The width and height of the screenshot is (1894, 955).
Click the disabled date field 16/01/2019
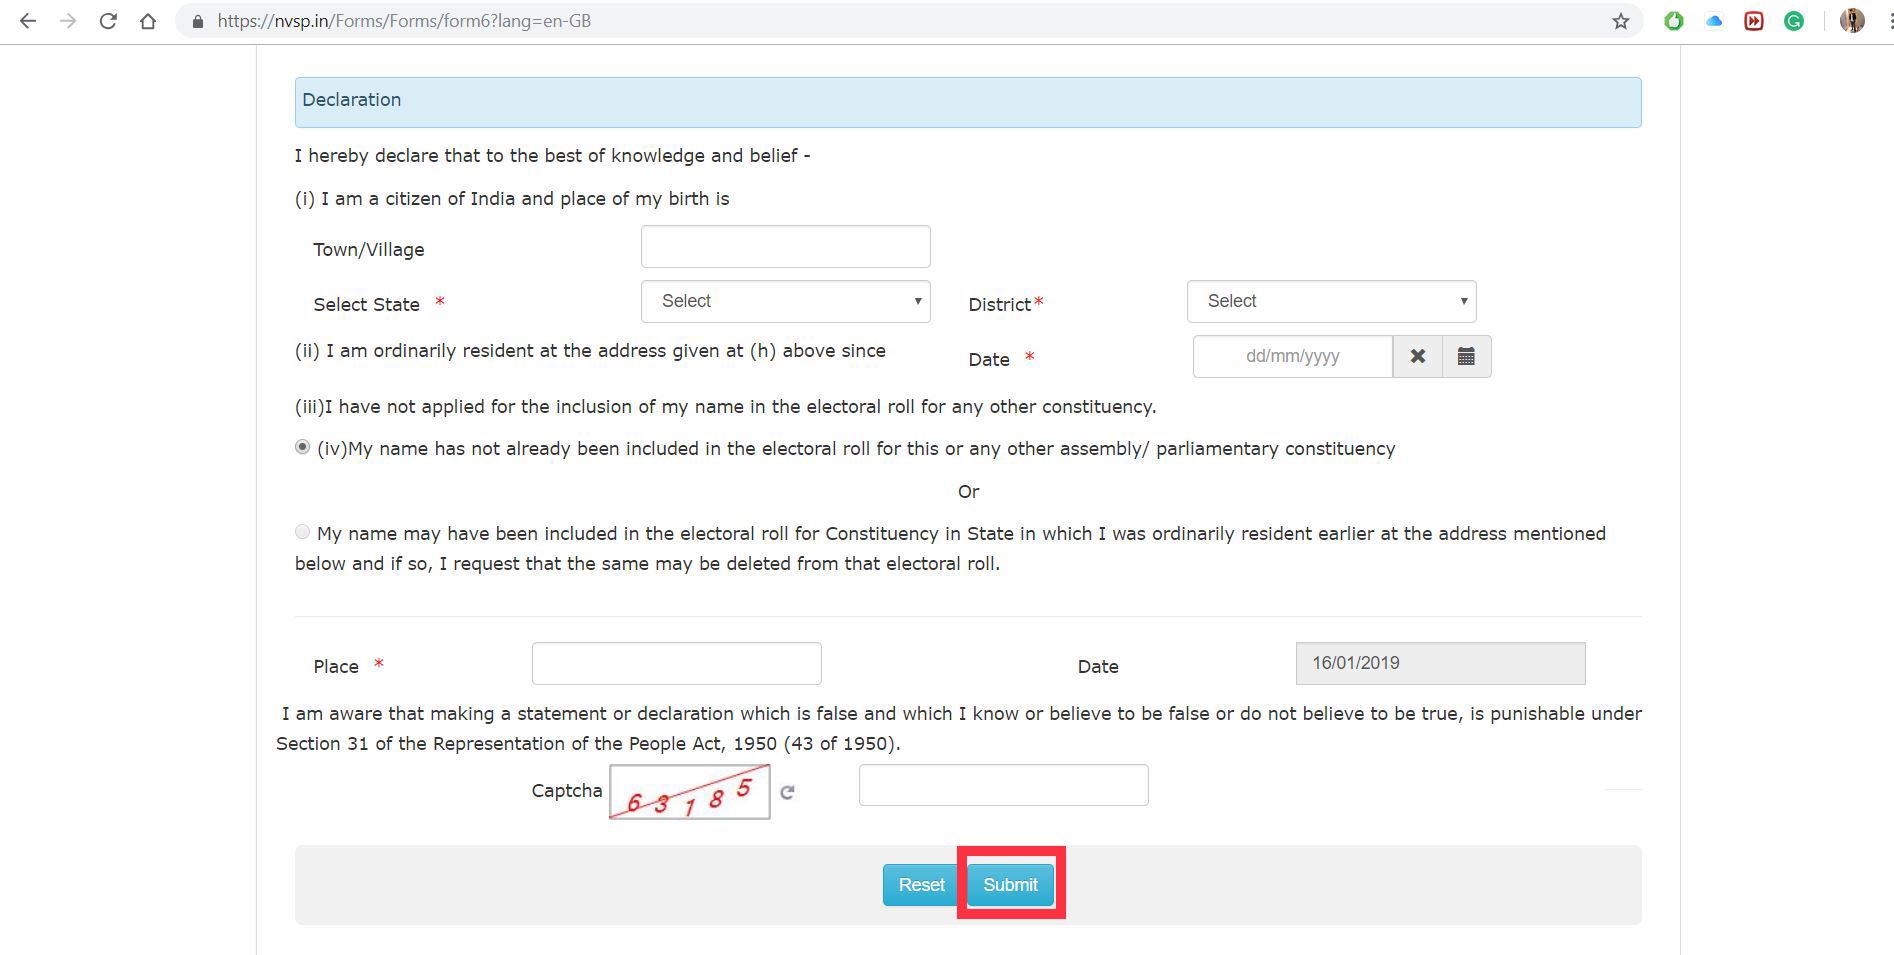coord(1441,663)
